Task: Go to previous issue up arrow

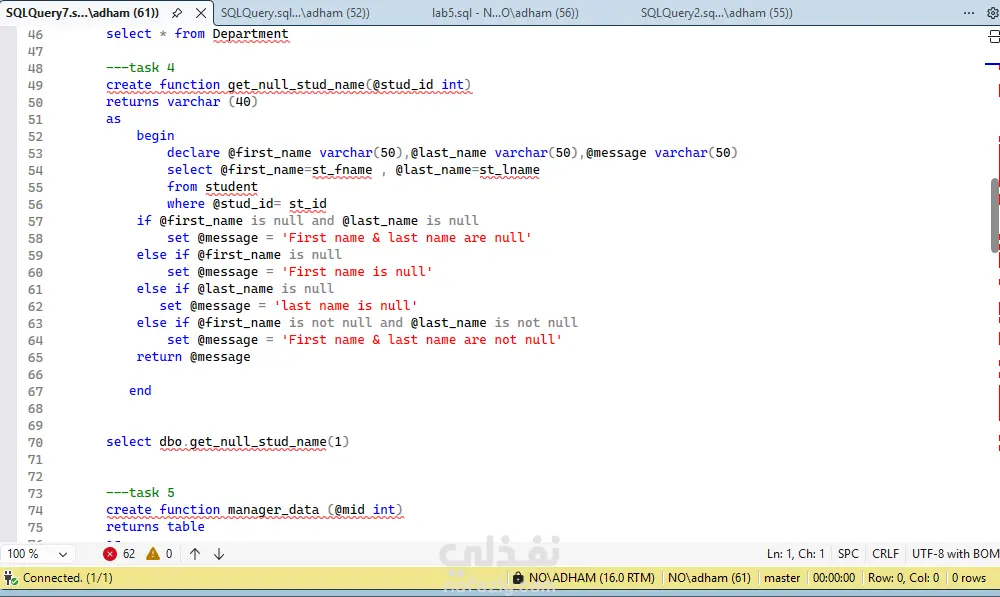Action: pyautogui.click(x=195, y=554)
